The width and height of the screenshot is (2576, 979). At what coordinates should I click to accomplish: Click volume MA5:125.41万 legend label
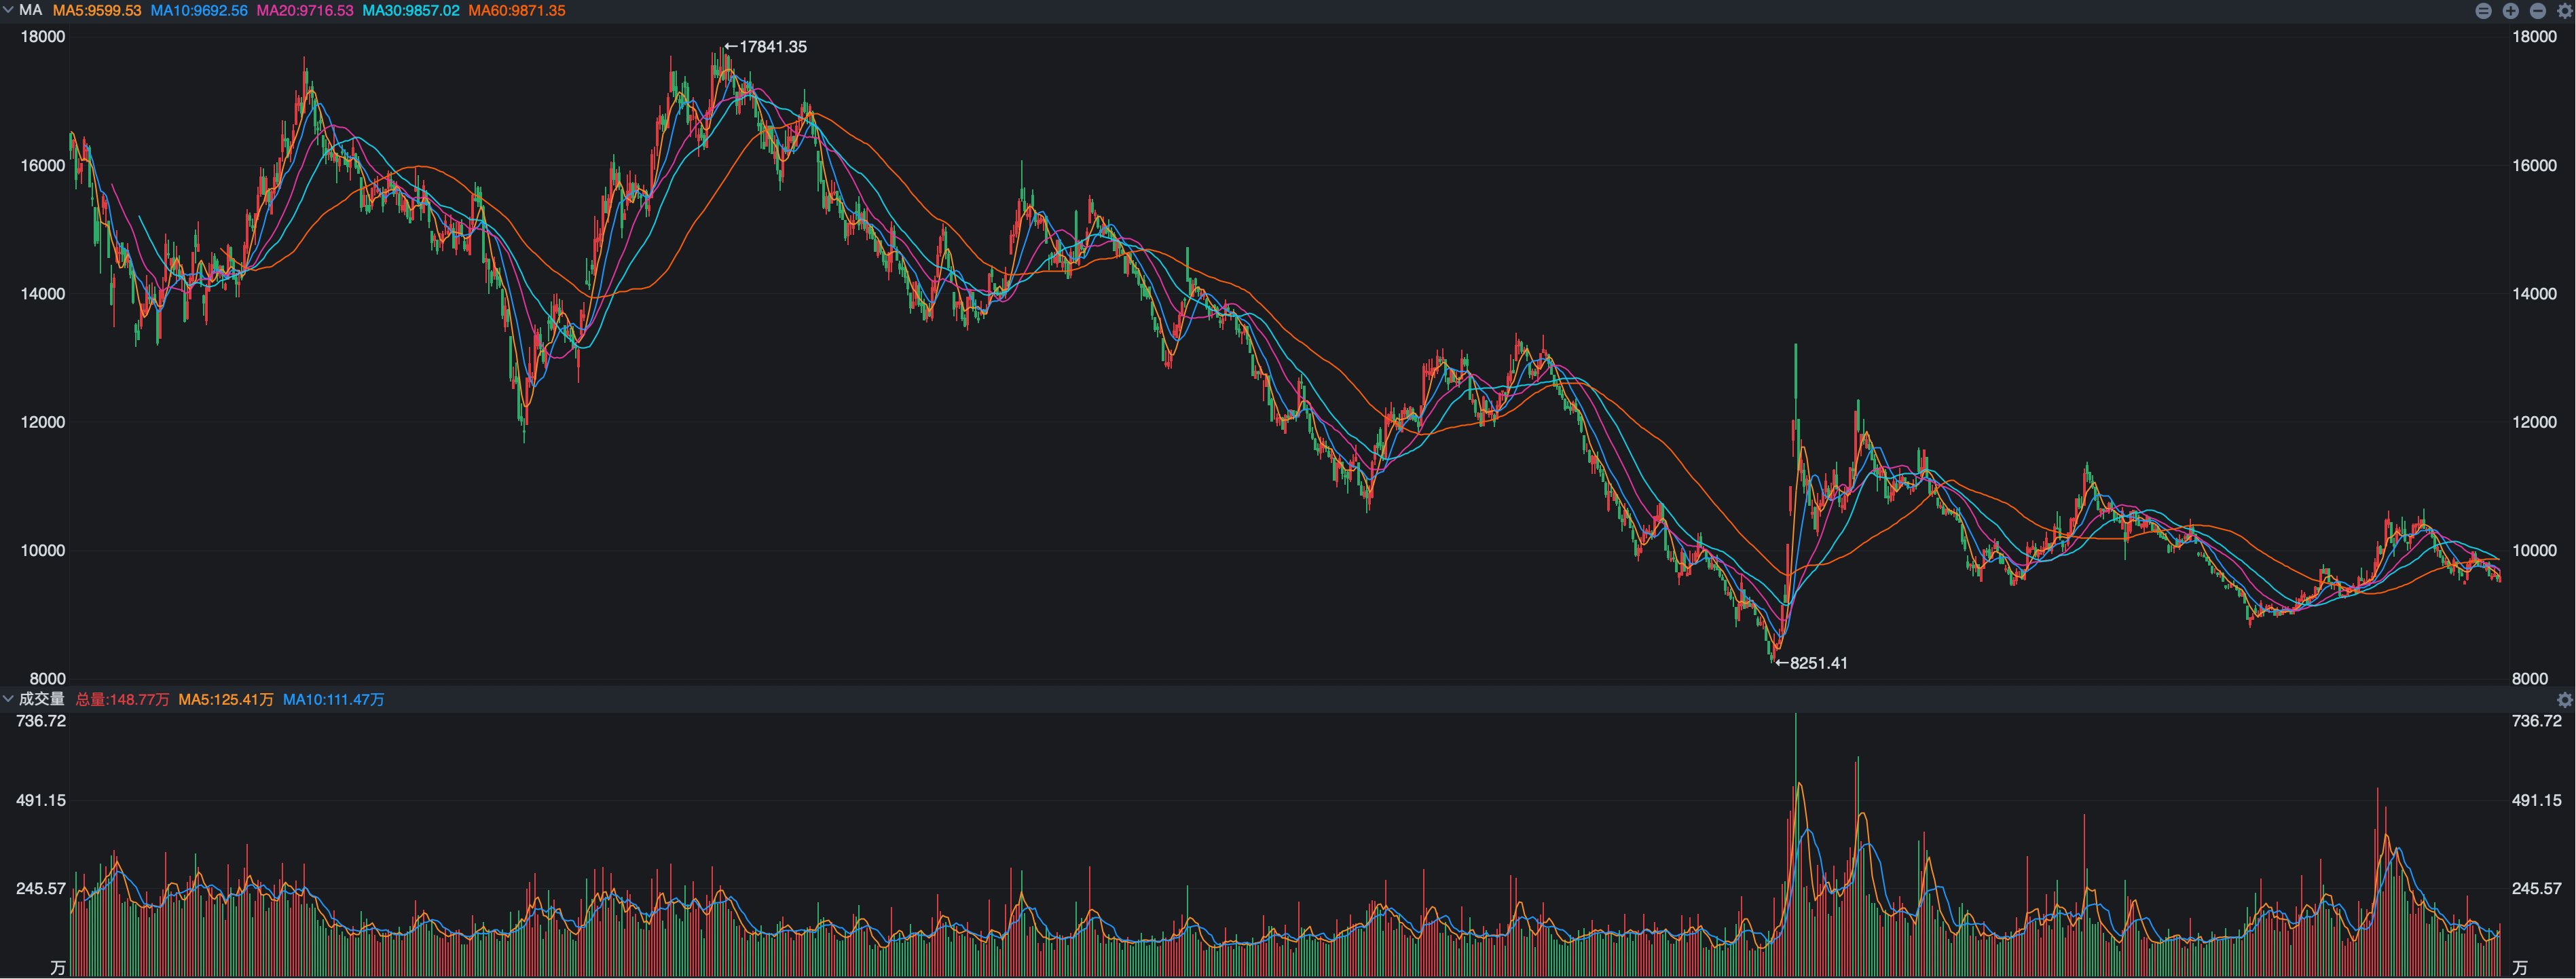click(226, 700)
